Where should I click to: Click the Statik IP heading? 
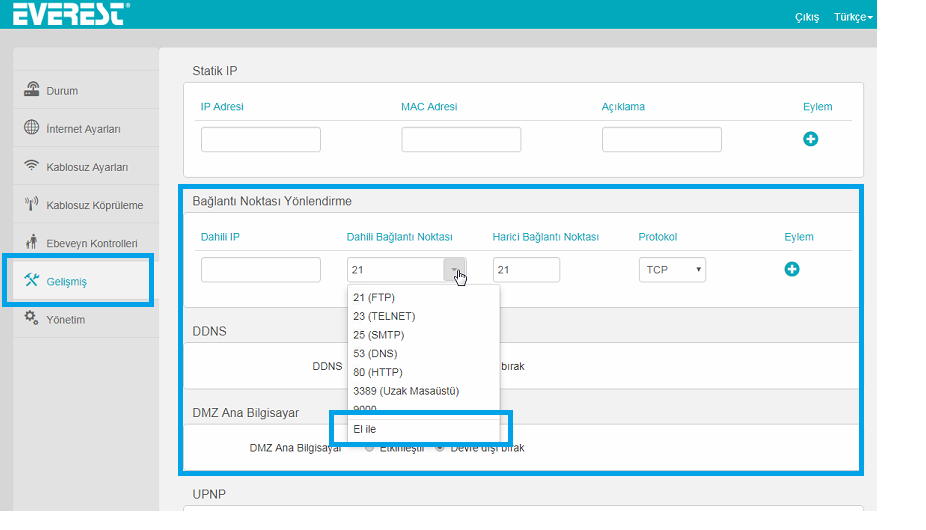214,71
